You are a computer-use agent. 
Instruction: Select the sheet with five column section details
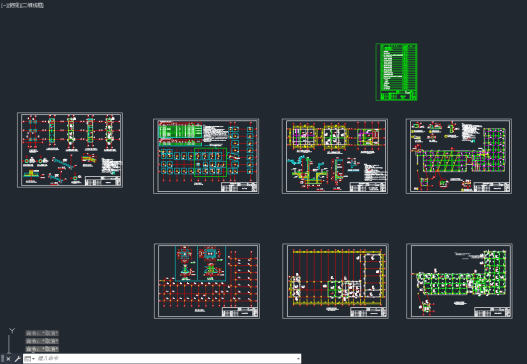coord(70,150)
